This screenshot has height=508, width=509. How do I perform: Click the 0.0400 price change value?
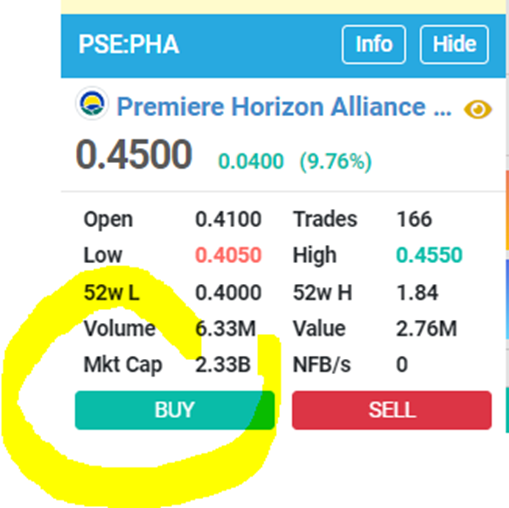(x=251, y=161)
